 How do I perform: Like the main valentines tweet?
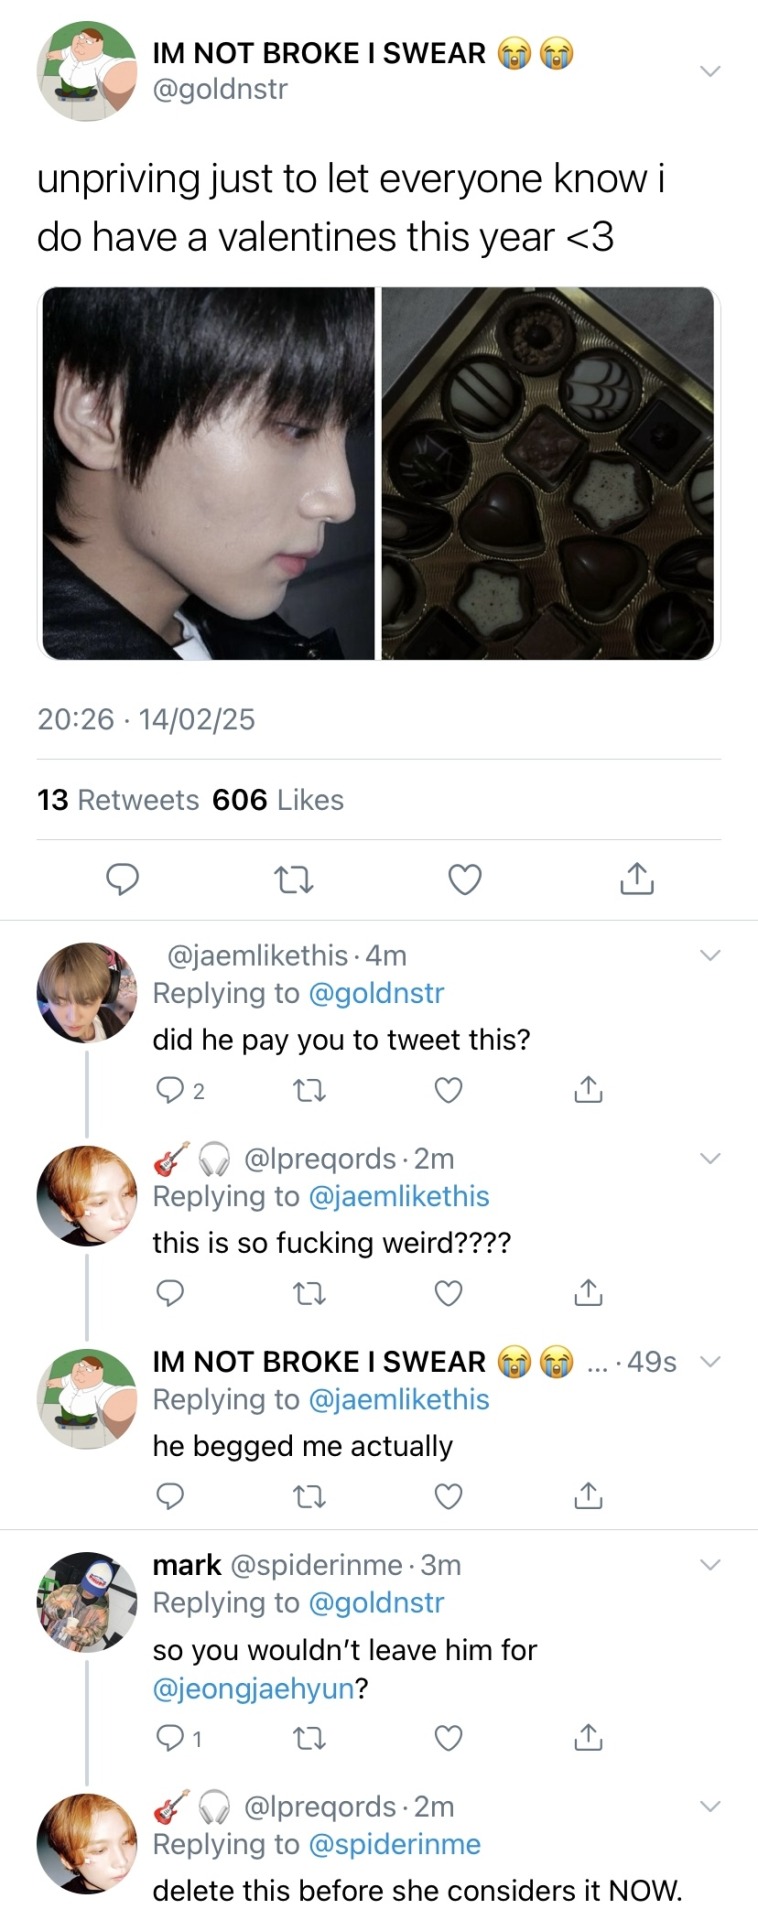(464, 879)
